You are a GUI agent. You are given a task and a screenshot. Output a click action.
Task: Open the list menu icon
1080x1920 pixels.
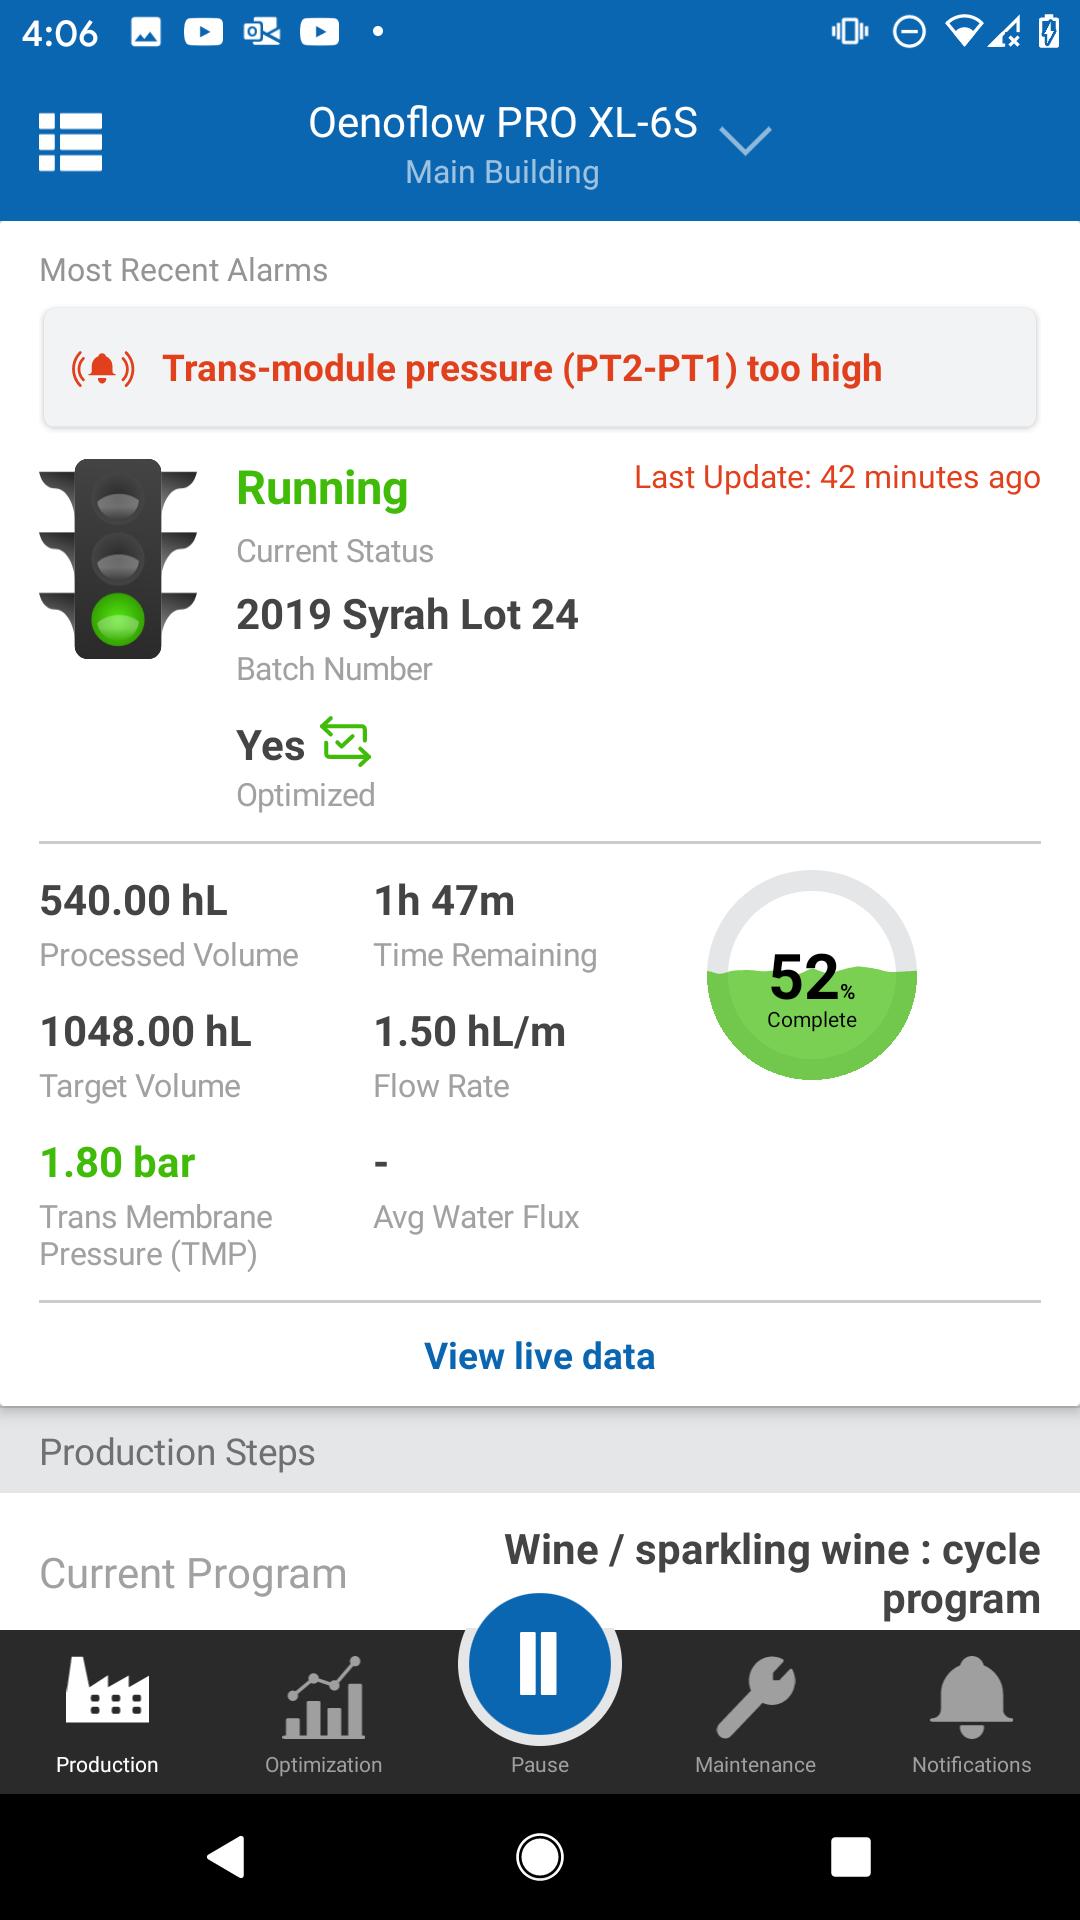[70, 142]
